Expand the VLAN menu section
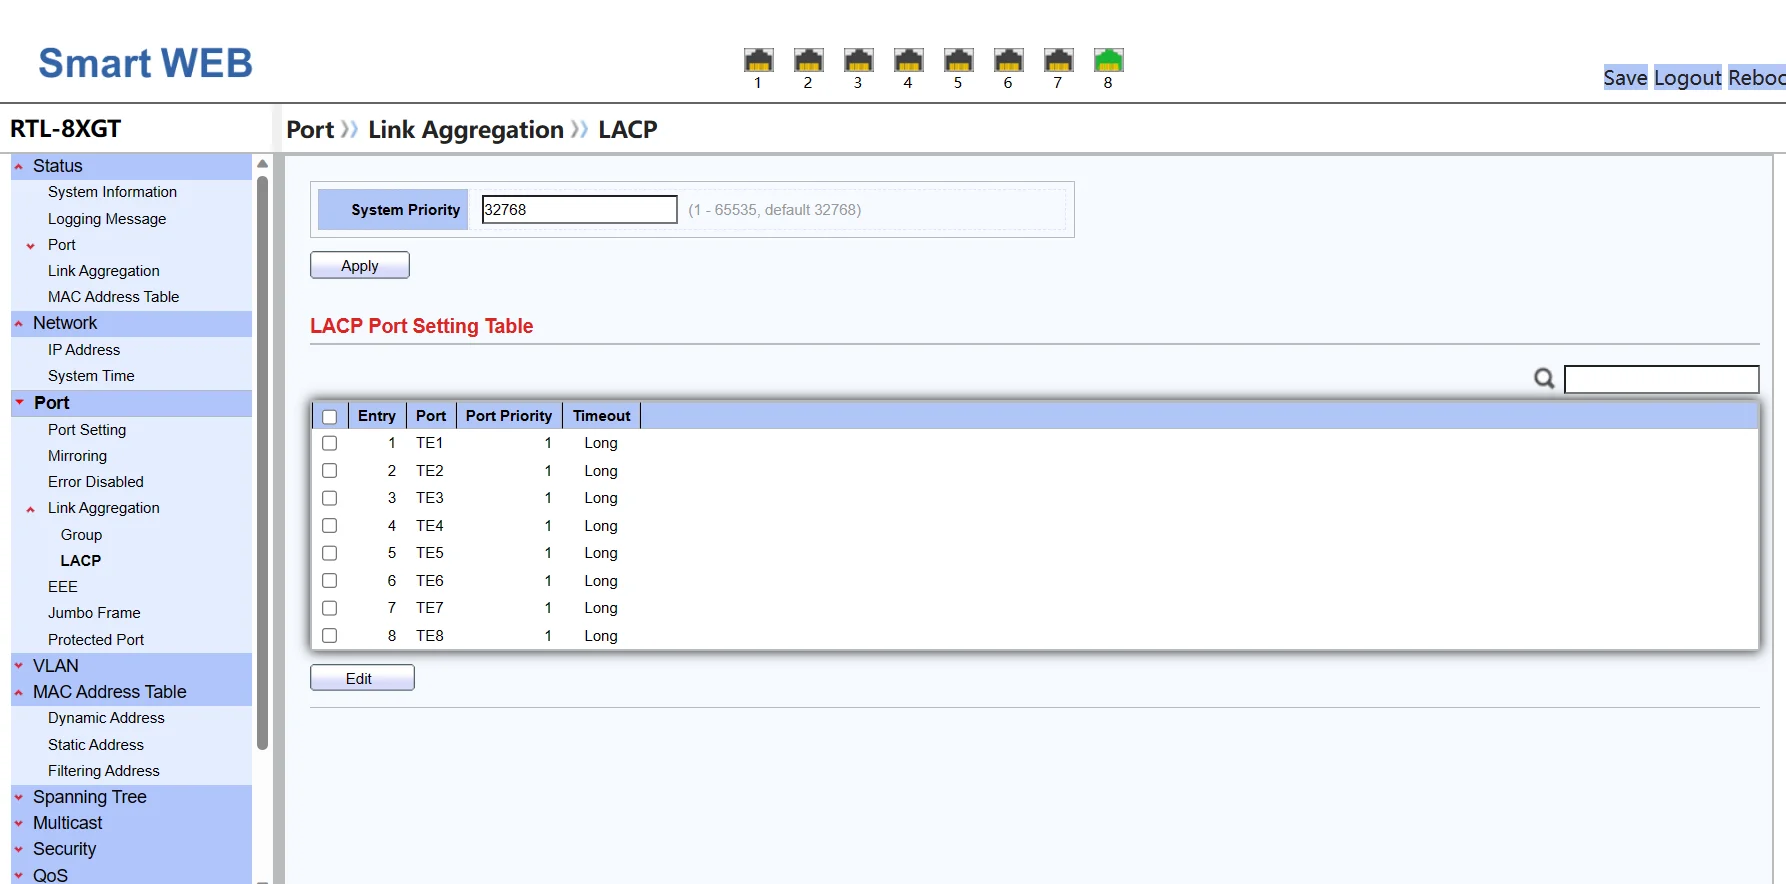The height and width of the screenshot is (884, 1786). [x=55, y=666]
